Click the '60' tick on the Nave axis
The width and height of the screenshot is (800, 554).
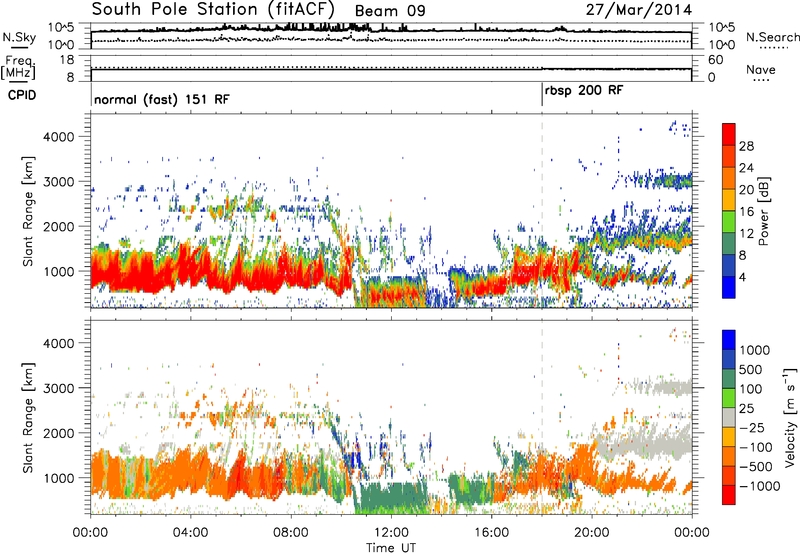pos(716,60)
